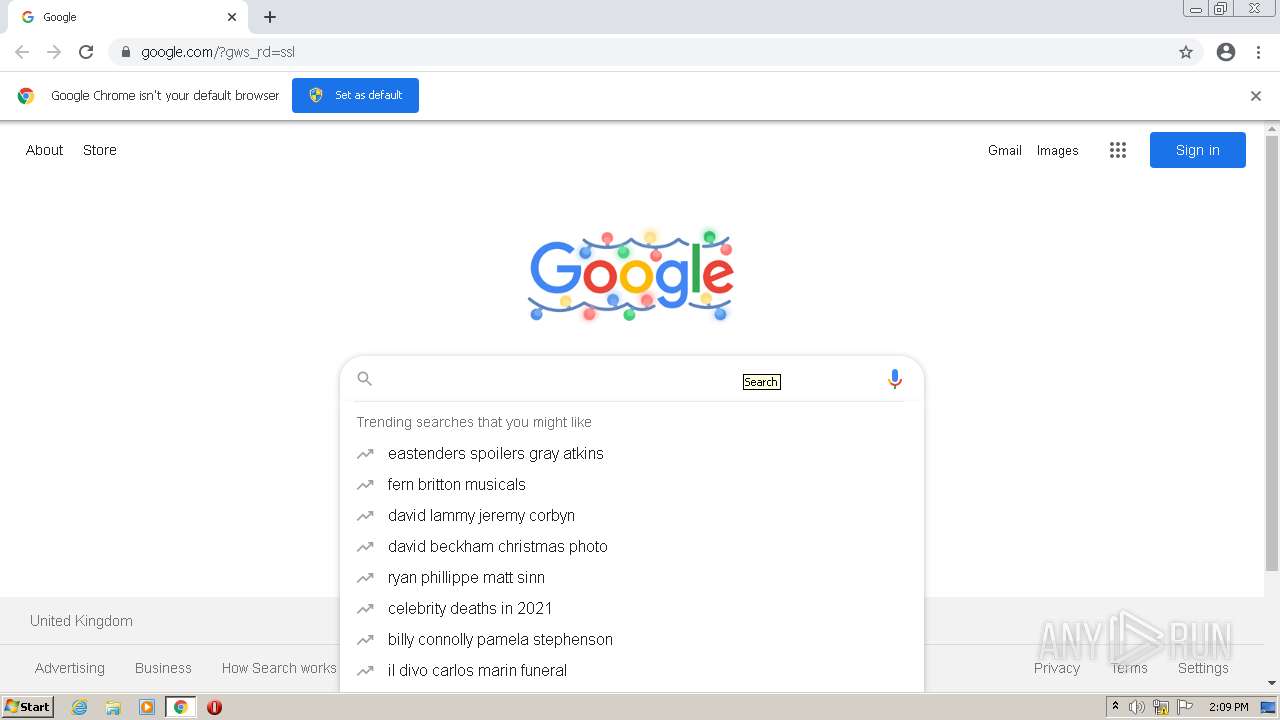Select suggestion david beckham christmas photo
Viewport: 1280px width, 720px height.
498,547
